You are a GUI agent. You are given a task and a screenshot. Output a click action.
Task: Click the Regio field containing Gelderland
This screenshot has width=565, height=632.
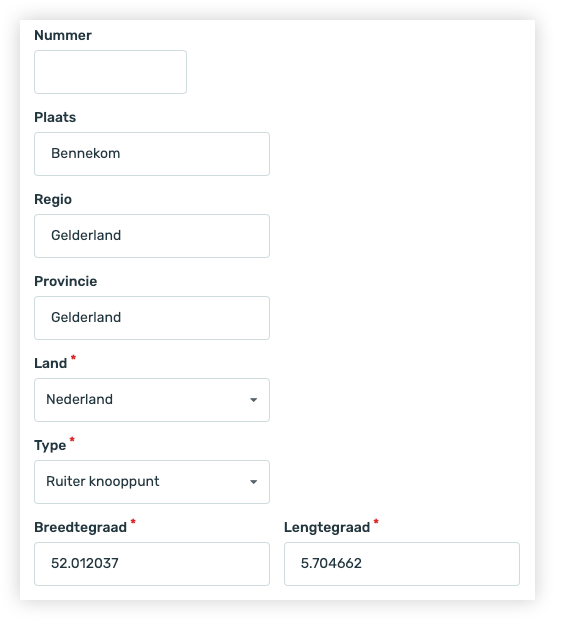[152, 236]
